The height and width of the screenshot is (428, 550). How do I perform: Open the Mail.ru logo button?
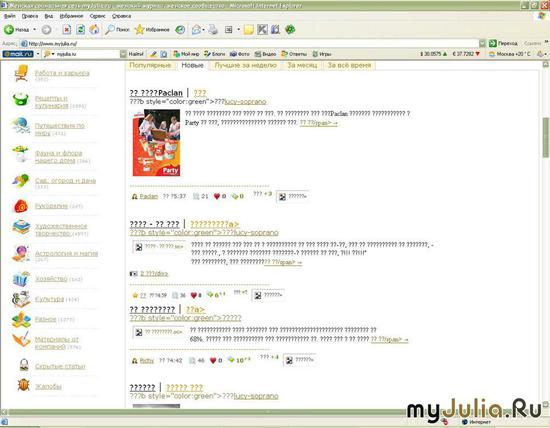point(18,54)
